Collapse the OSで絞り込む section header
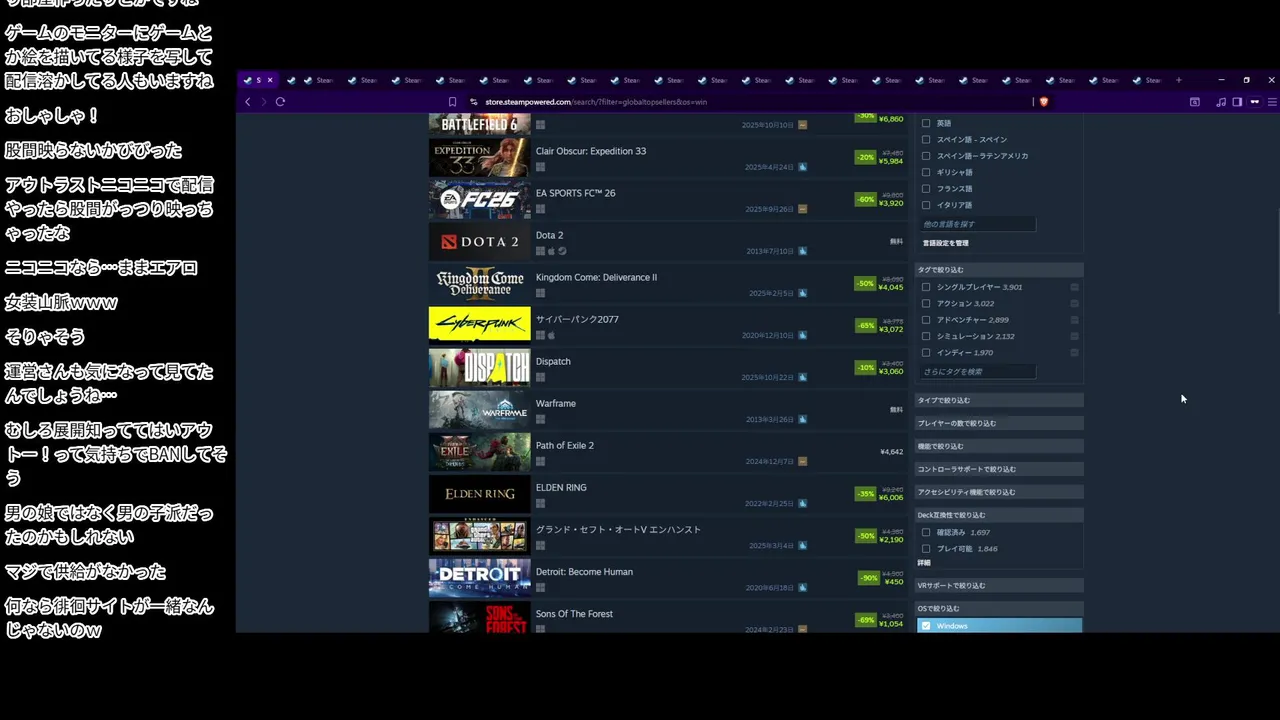1280x720 pixels. point(999,608)
